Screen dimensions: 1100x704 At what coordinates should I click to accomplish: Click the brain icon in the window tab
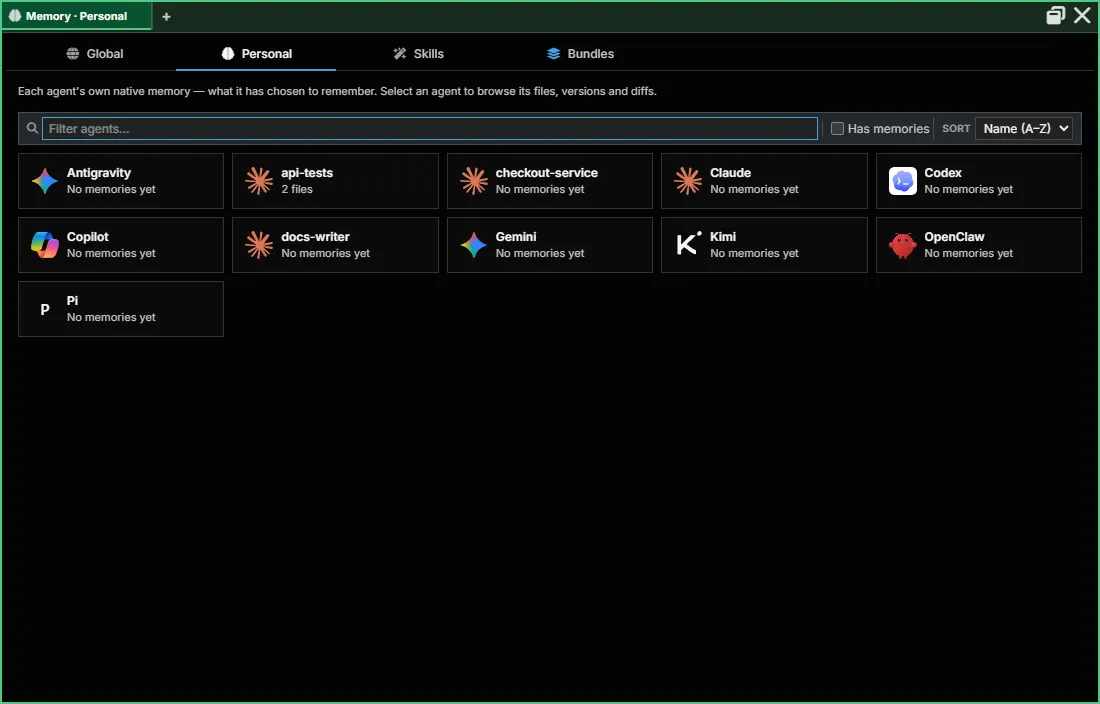[15, 16]
